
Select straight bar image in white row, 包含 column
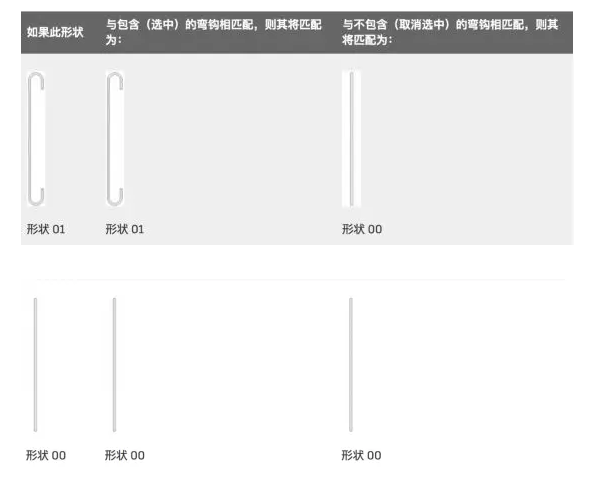coord(114,365)
